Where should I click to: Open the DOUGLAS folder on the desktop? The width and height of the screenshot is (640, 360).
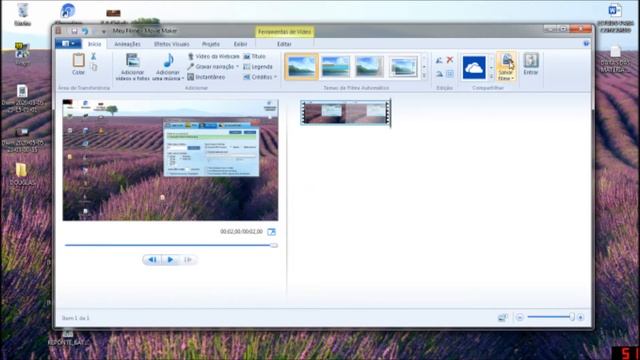point(21,174)
